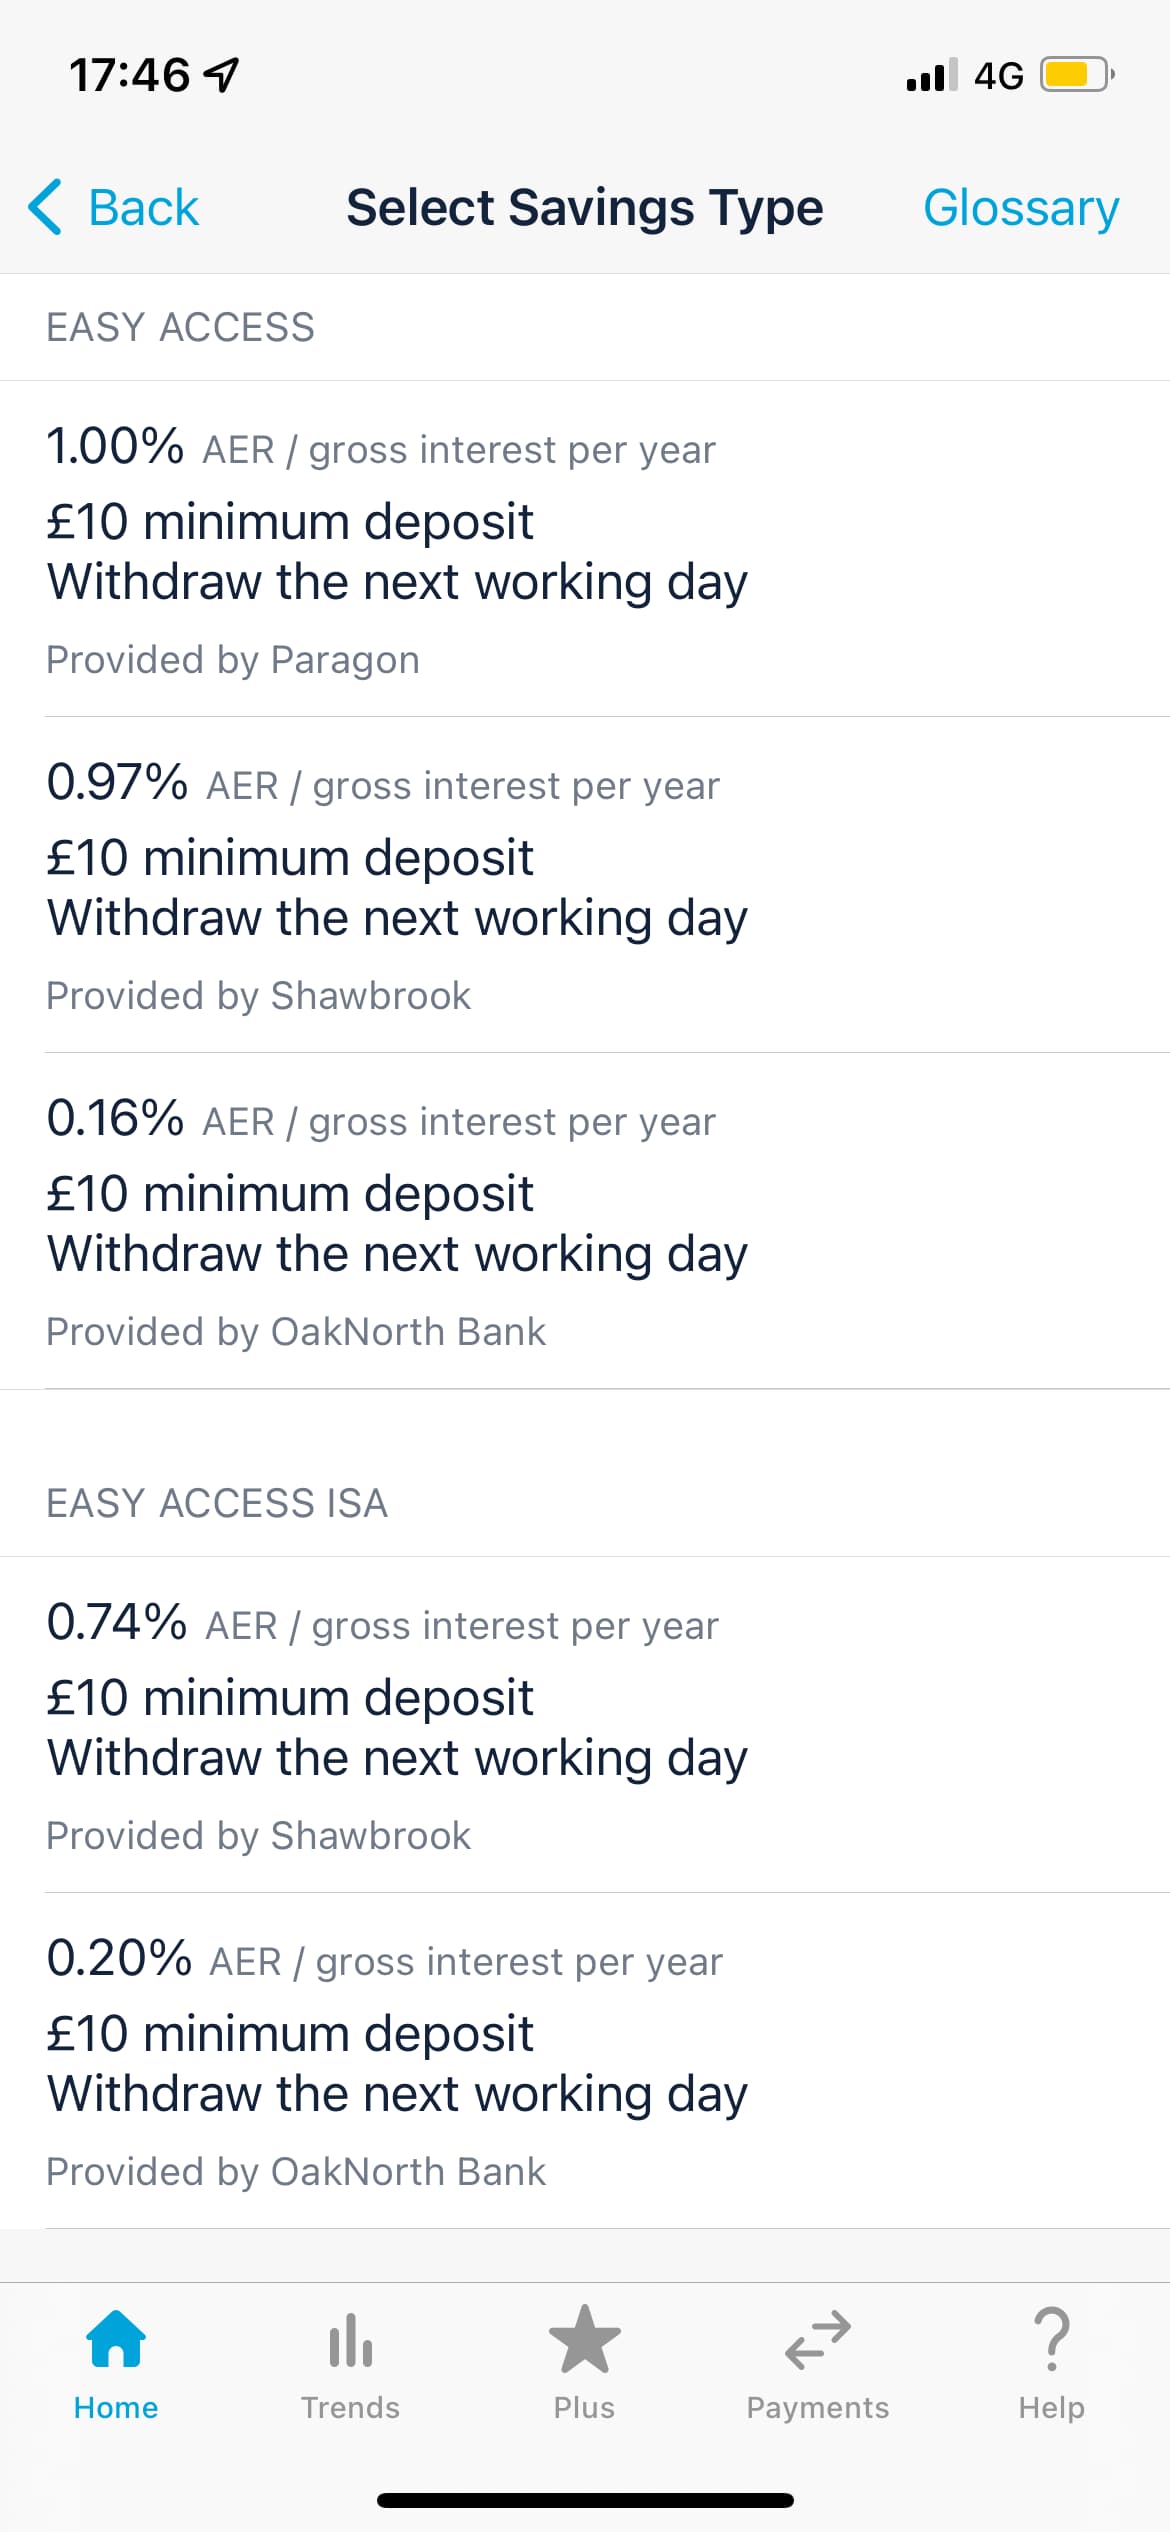Tap the clock time in status bar
Viewport: 1170px width, 2532px height.
(129, 75)
